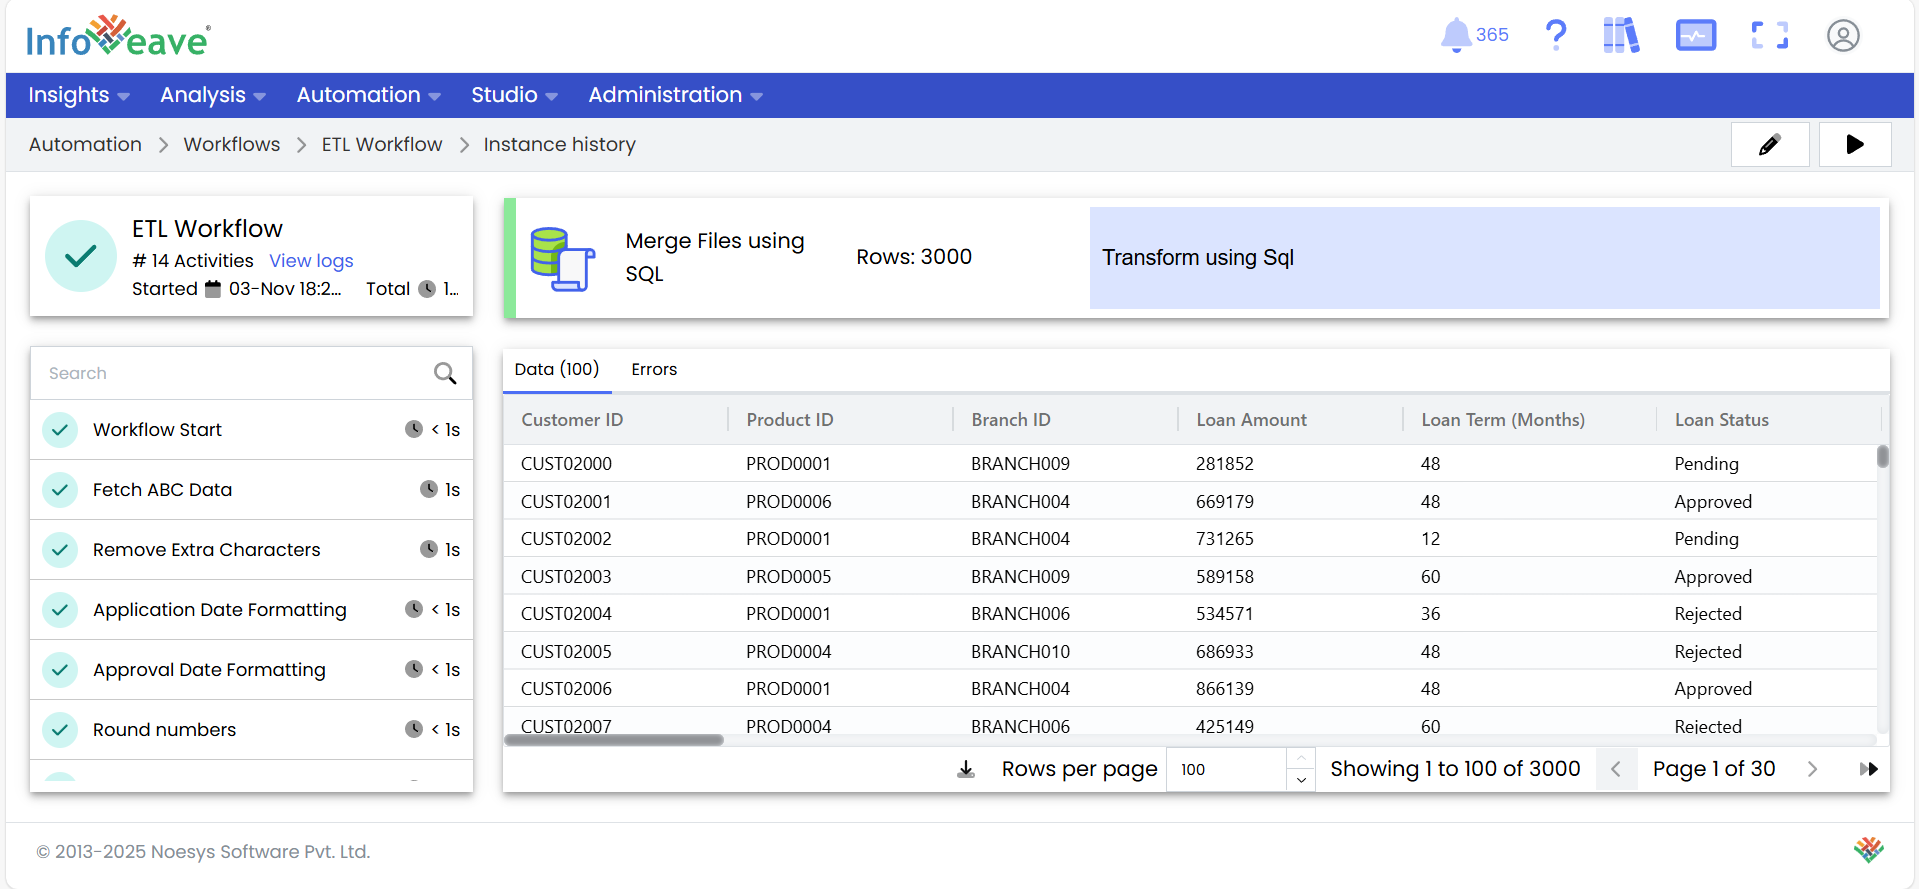1919x889 pixels.
Task: Open the user profile icon
Action: (1842, 36)
